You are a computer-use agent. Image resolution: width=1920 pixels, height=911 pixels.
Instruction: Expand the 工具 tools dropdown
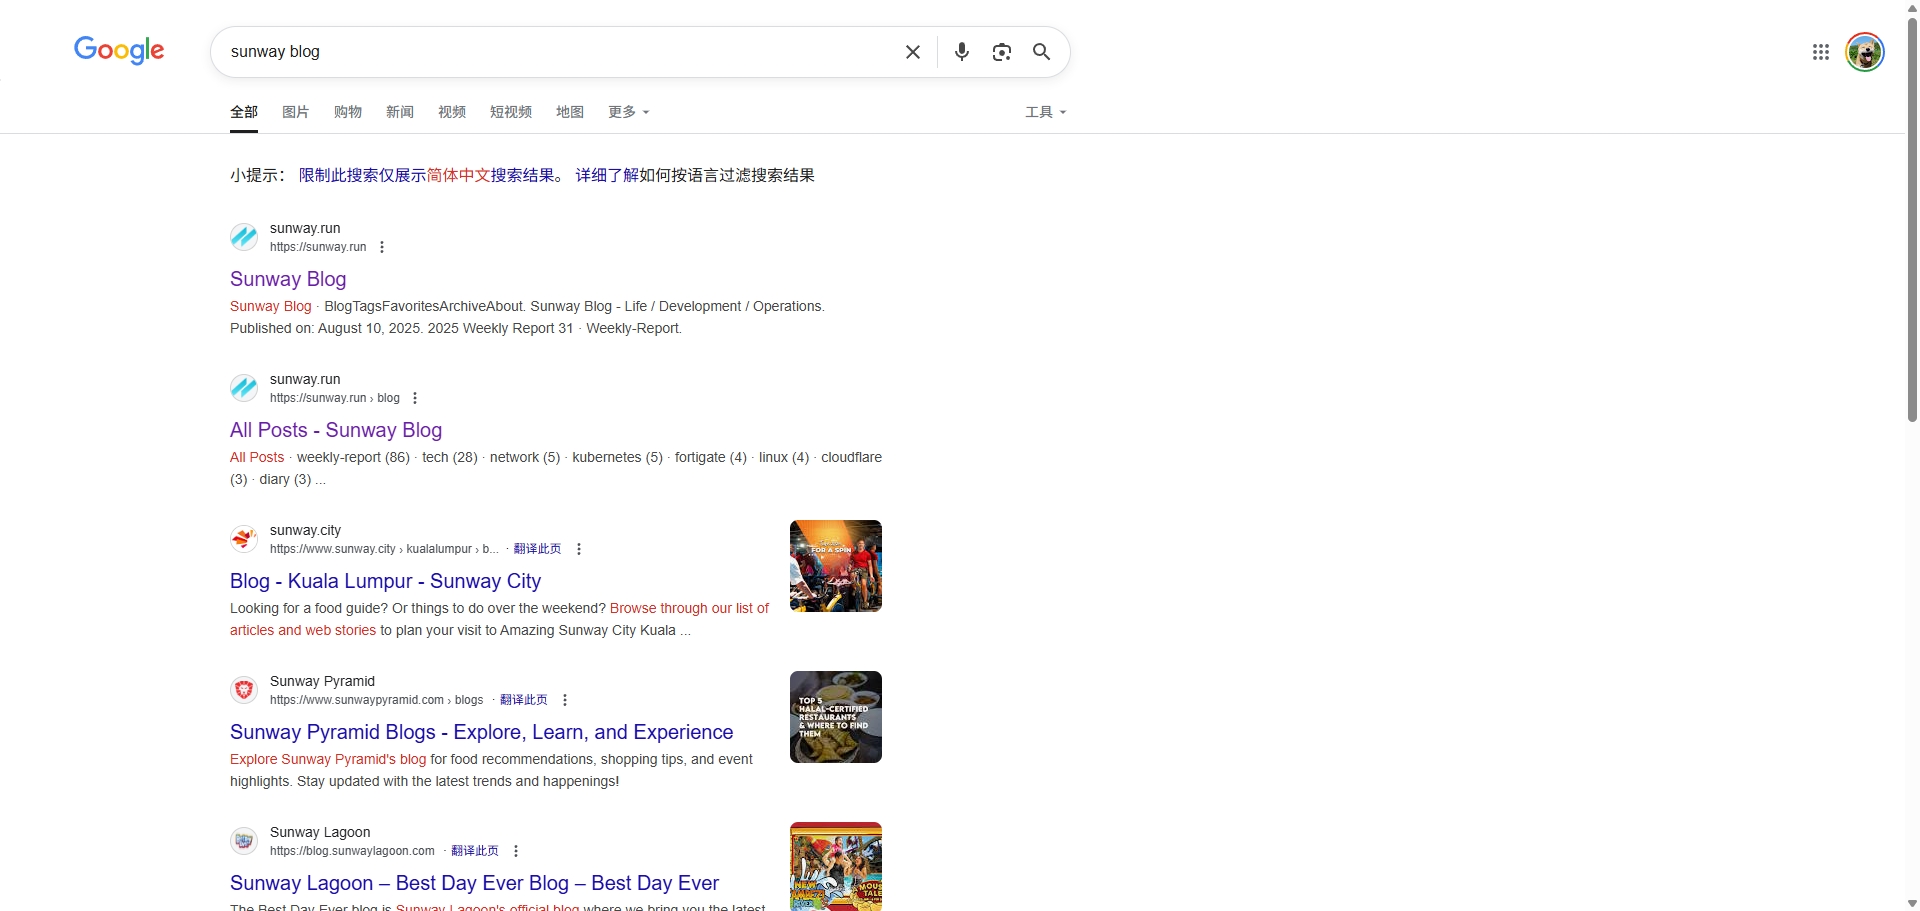pyautogui.click(x=1045, y=112)
